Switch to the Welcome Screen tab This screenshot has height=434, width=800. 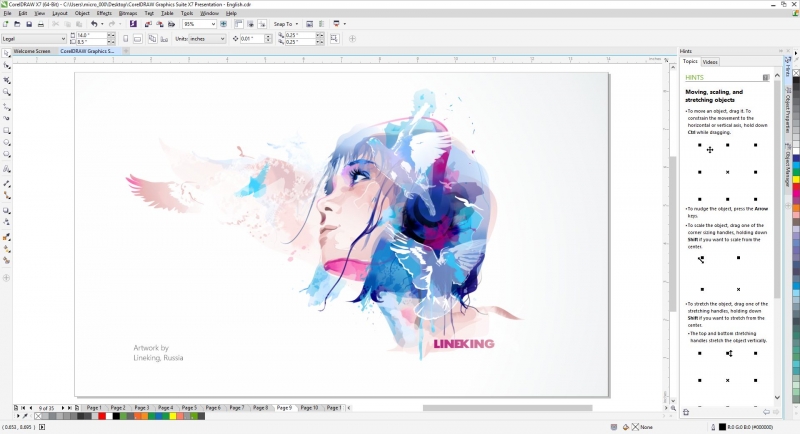pyautogui.click(x=32, y=50)
